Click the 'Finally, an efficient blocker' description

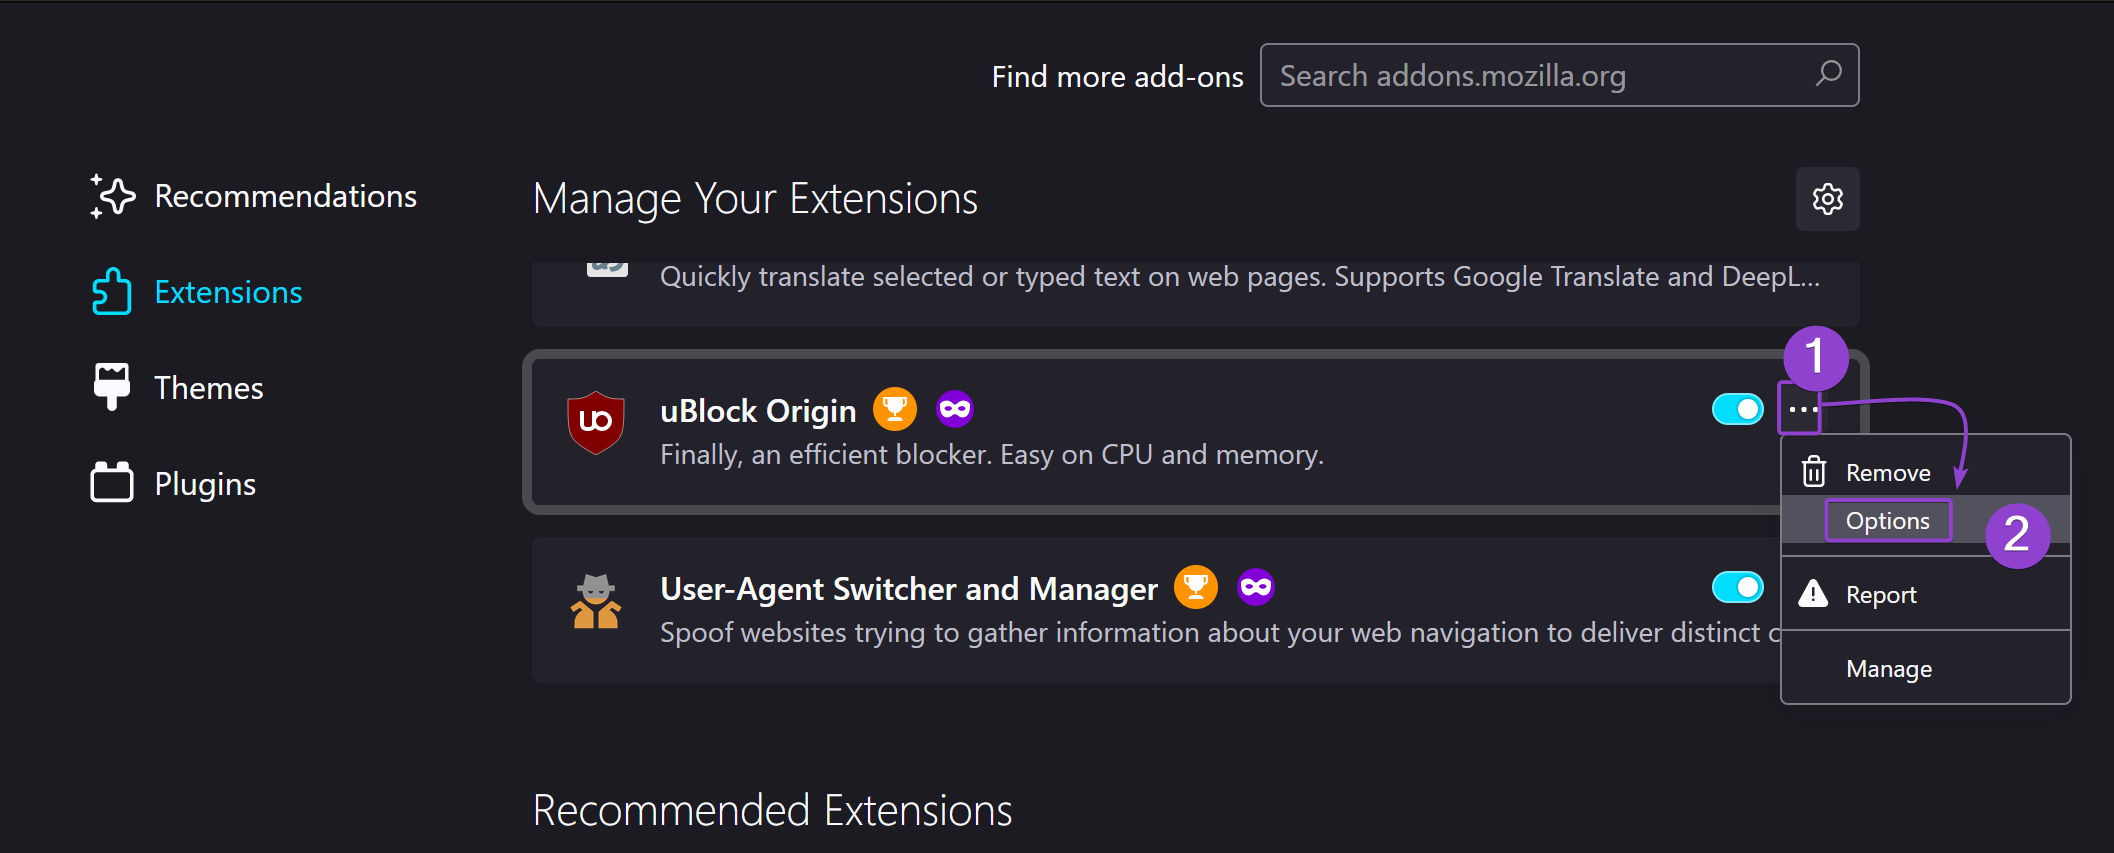[992, 455]
